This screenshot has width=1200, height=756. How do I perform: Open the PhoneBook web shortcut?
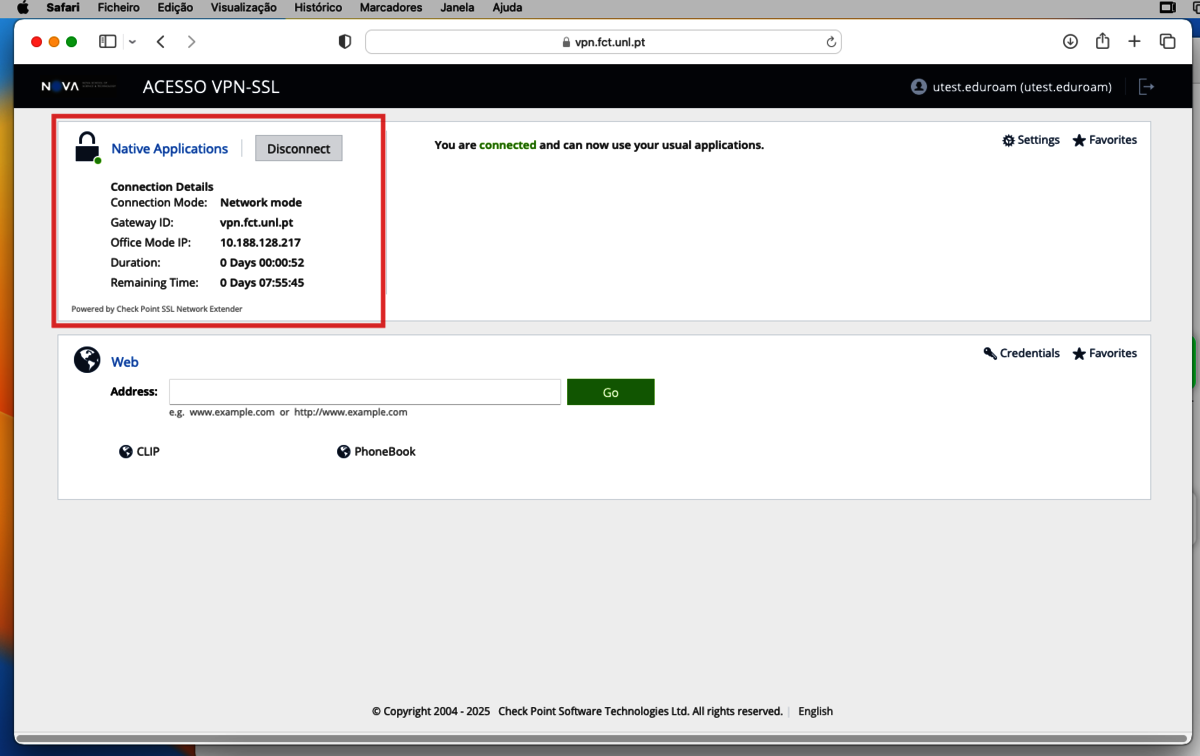click(x=377, y=452)
